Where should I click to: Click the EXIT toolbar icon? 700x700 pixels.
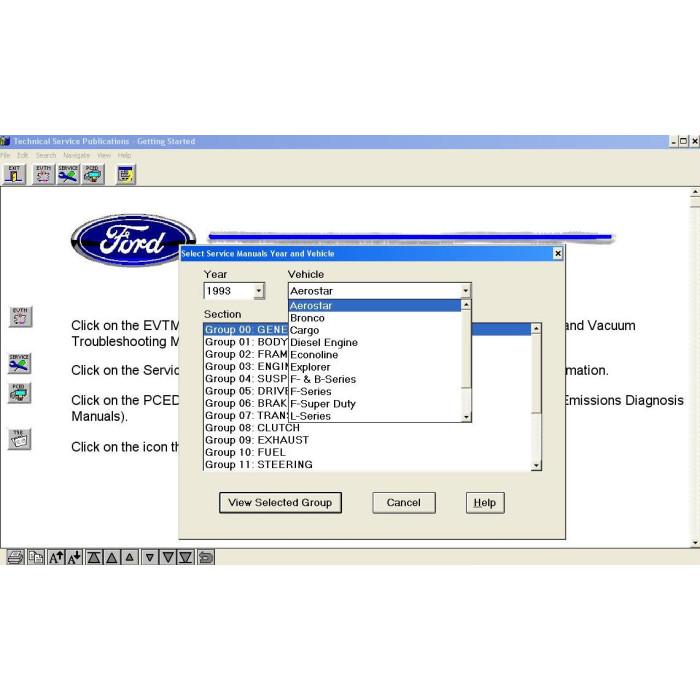click(15, 175)
